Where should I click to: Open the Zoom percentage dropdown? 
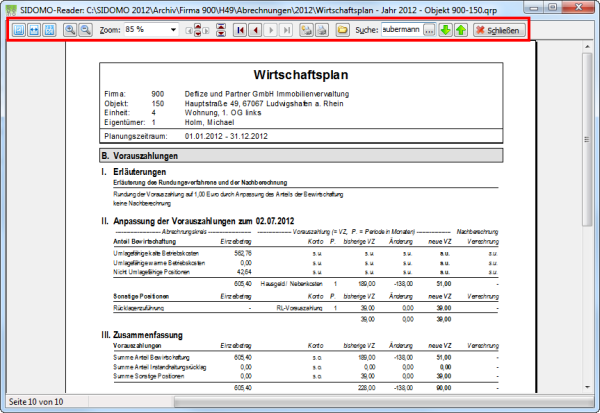(173, 30)
